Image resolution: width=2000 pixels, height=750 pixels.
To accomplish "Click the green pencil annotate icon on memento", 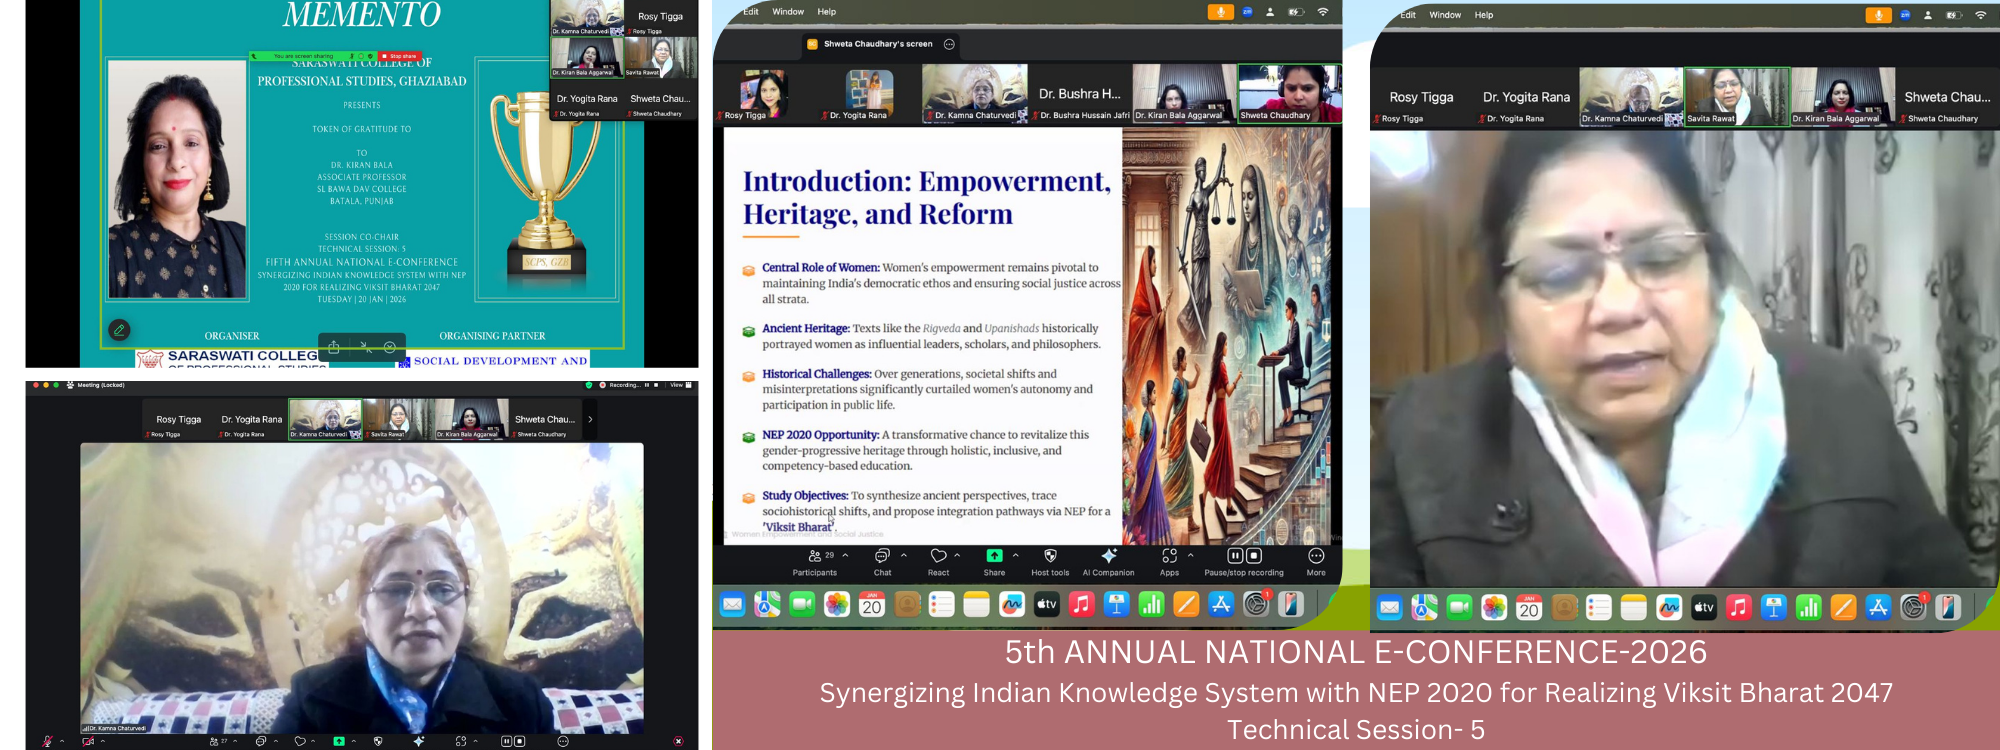I will [x=119, y=329].
